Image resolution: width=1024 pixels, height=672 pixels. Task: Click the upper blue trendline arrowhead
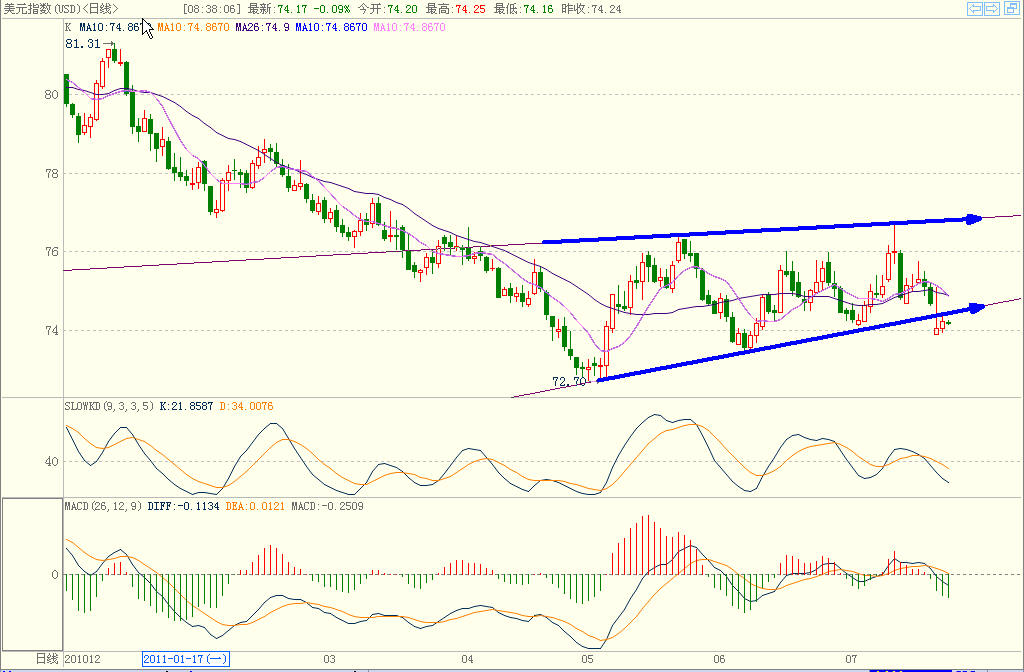(x=974, y=219)
